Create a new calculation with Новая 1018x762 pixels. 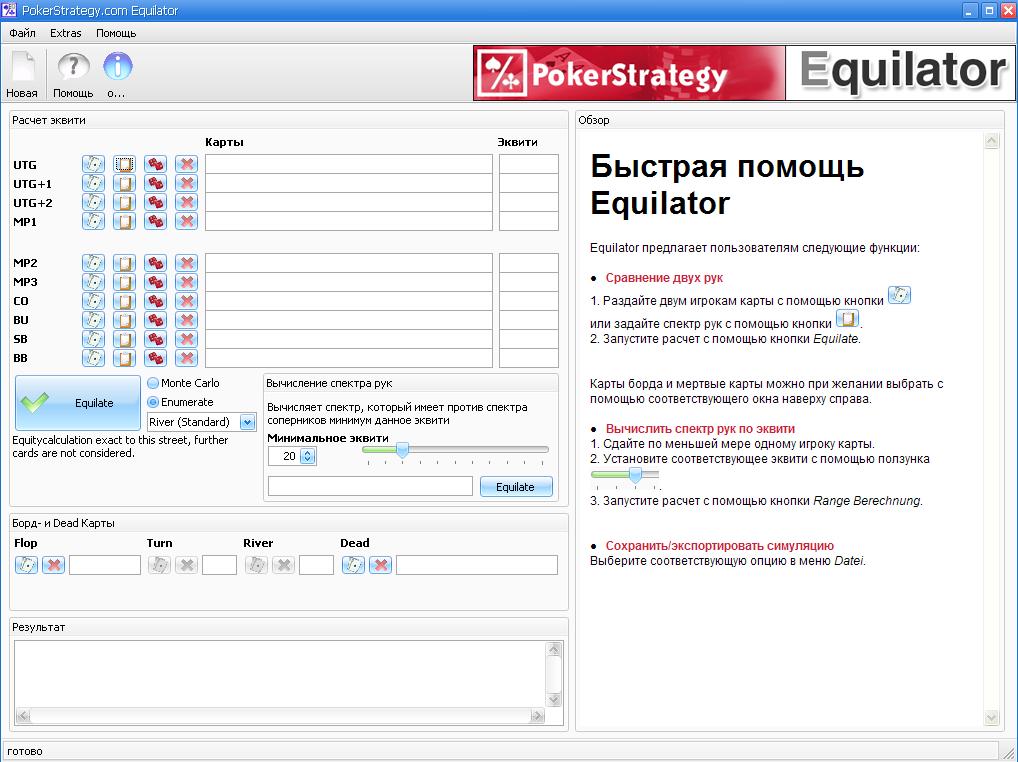[22, 75]
